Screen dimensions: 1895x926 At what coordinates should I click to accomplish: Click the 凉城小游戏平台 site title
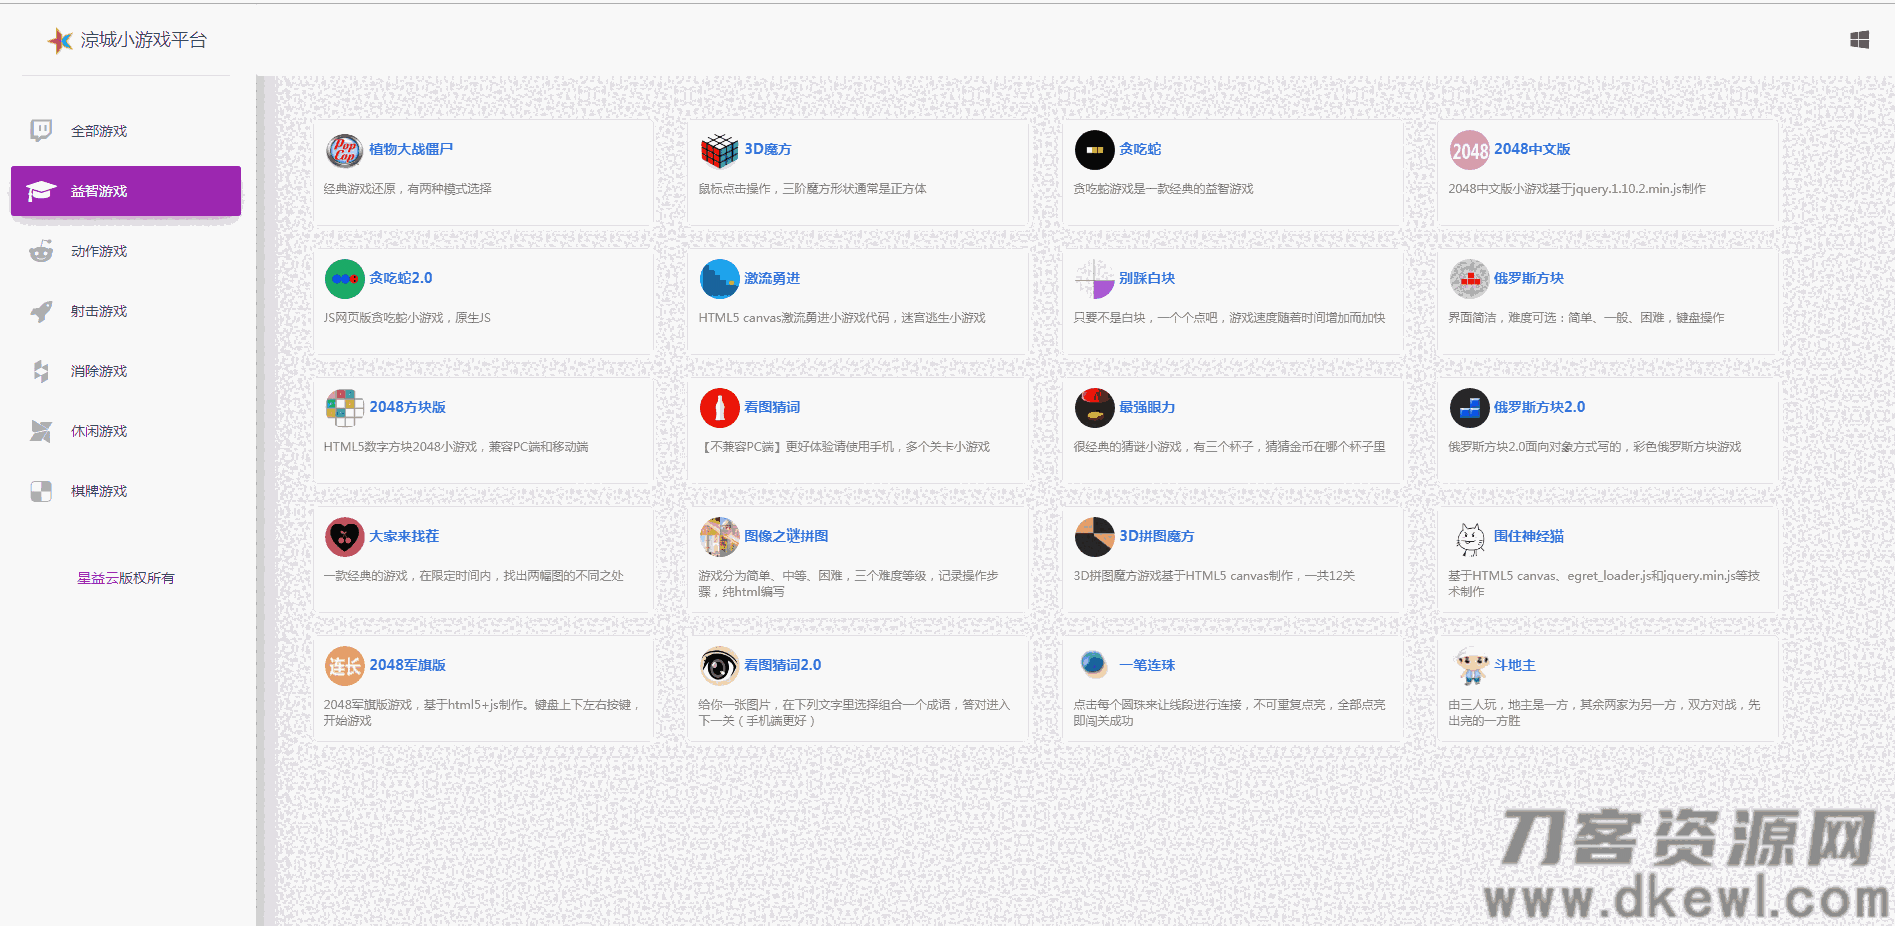coord(144,40)
